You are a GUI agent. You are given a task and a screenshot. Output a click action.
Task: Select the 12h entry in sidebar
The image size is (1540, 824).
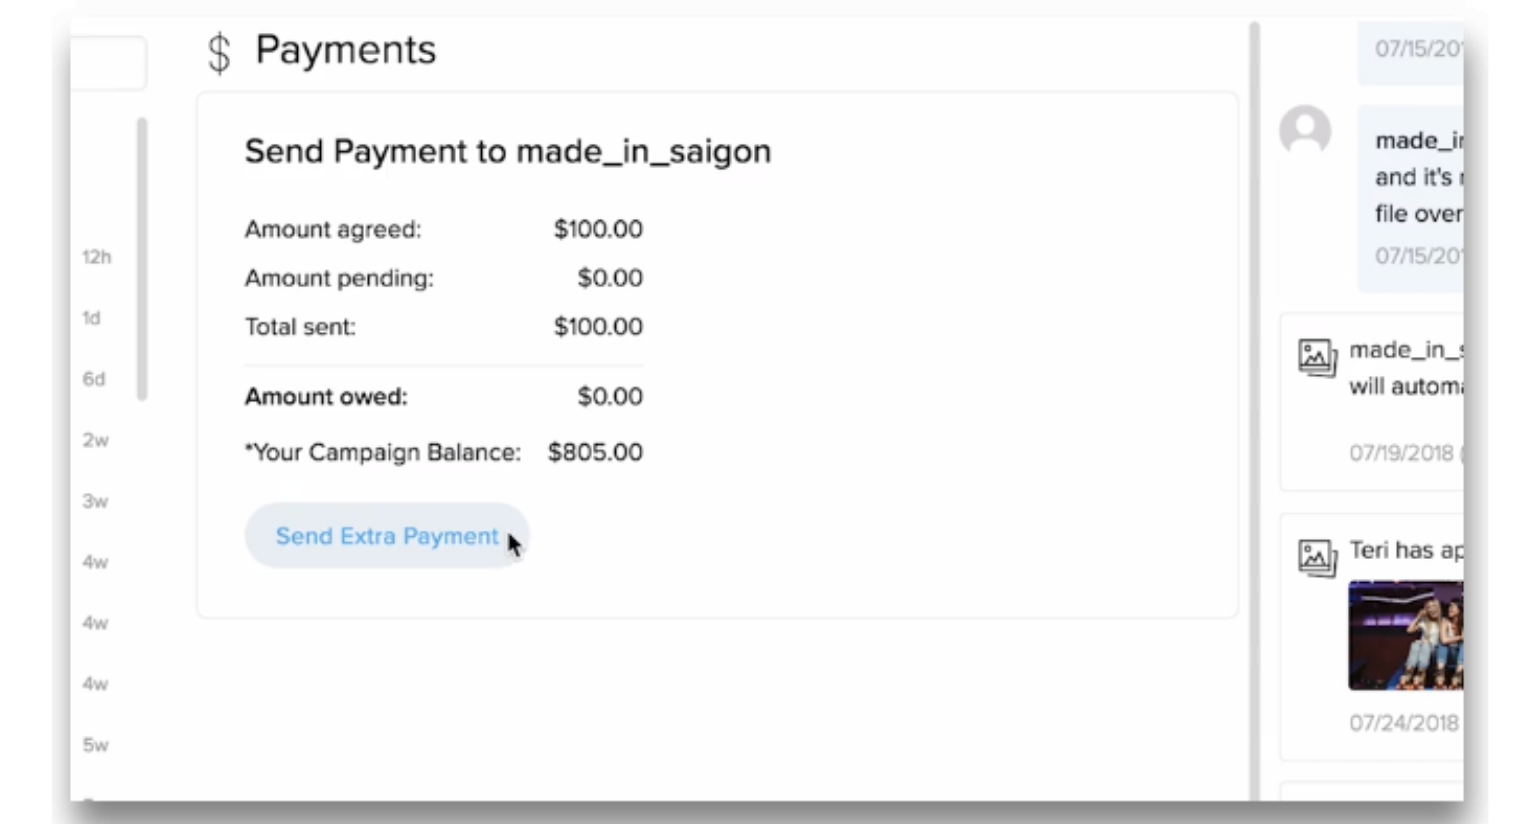pyautogui.click(x=97, y=257)
